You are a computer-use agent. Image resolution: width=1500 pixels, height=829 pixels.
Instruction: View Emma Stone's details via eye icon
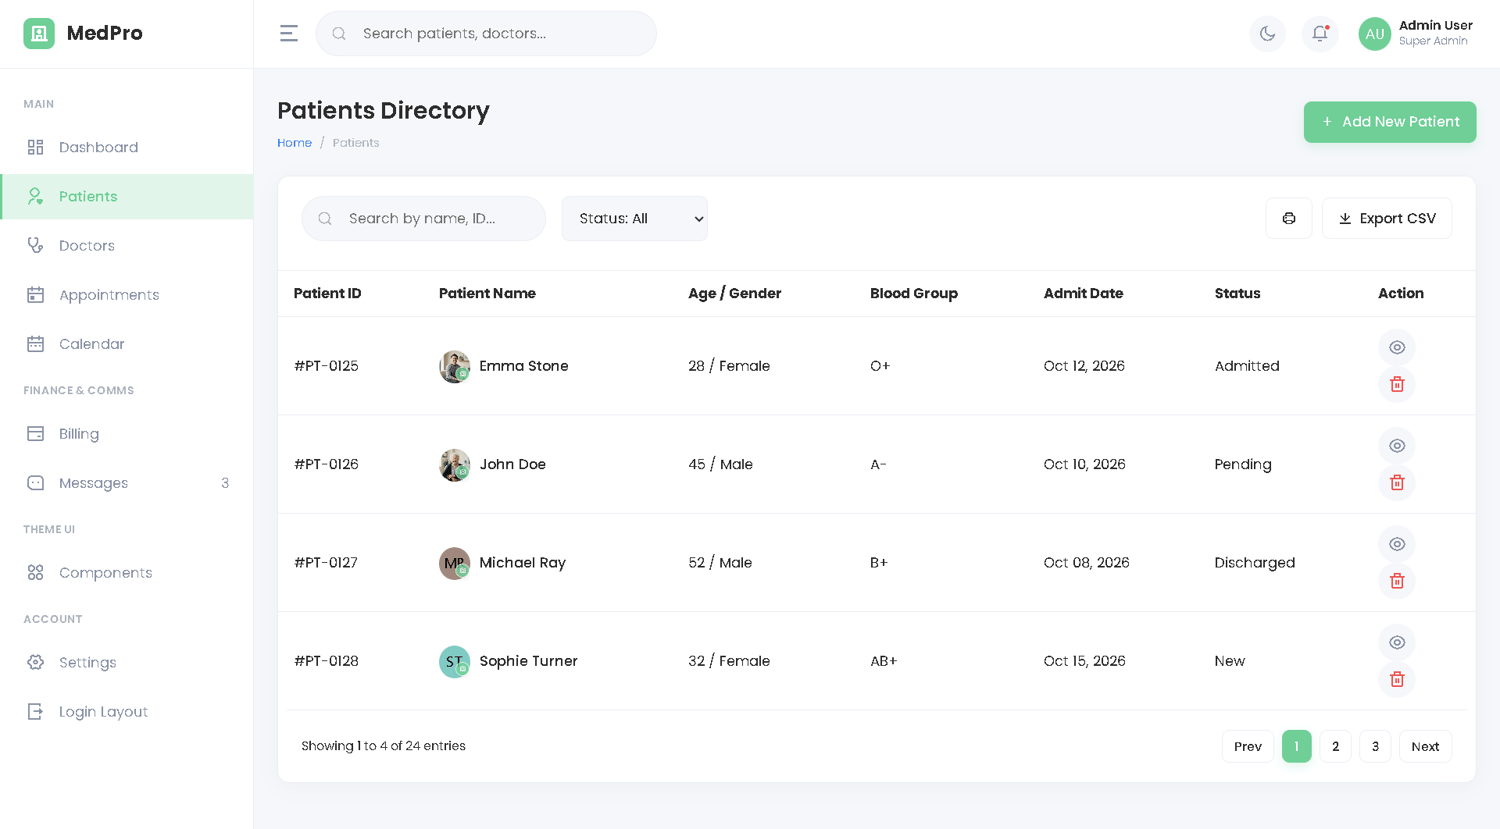1397,347
